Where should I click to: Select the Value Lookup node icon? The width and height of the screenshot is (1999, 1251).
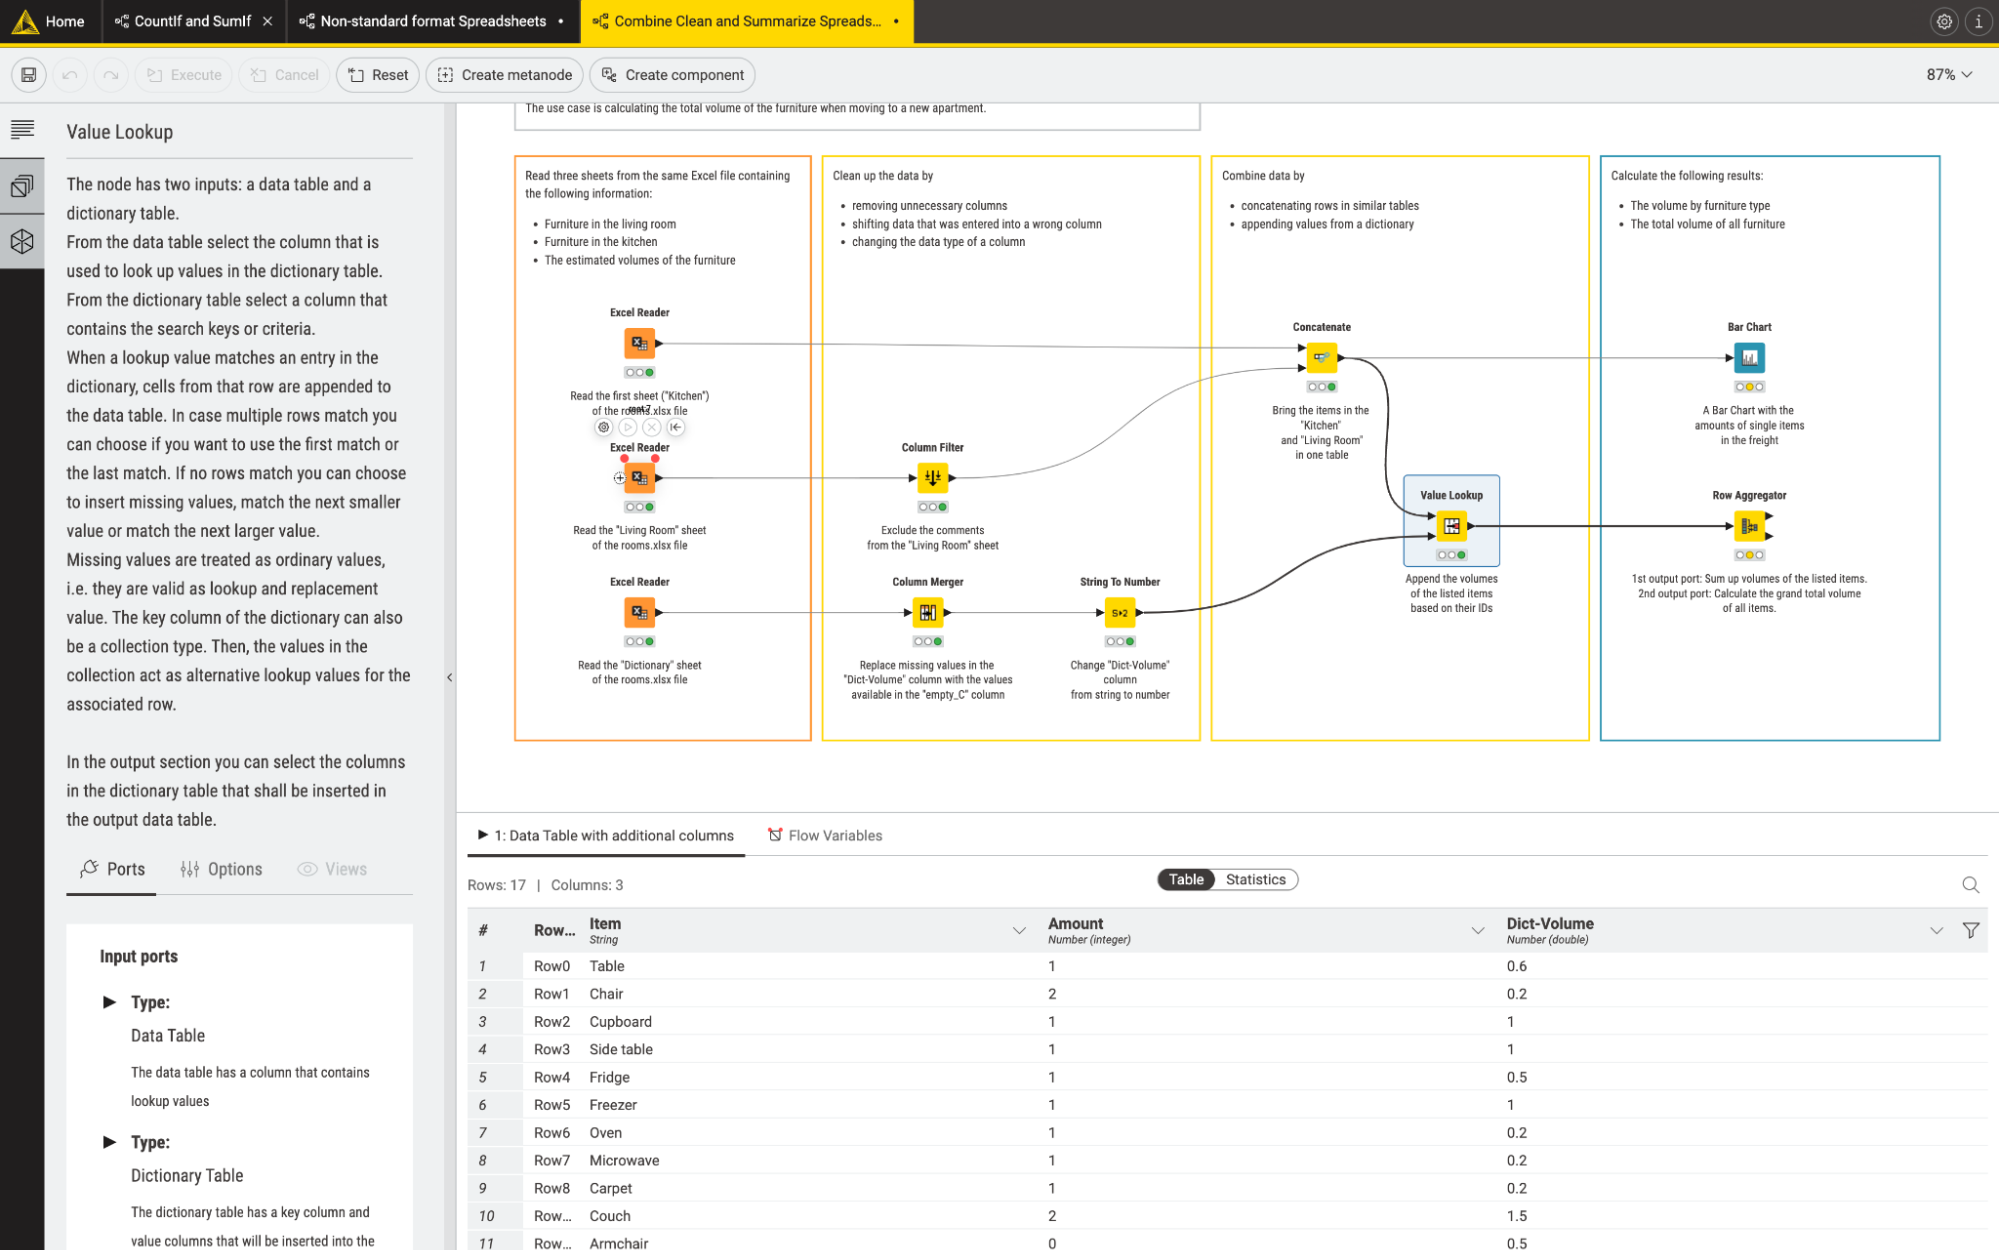1451,526
